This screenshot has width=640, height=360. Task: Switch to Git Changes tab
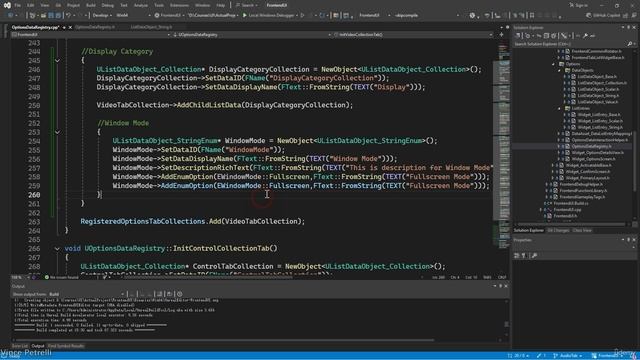(x=558, y=231)
